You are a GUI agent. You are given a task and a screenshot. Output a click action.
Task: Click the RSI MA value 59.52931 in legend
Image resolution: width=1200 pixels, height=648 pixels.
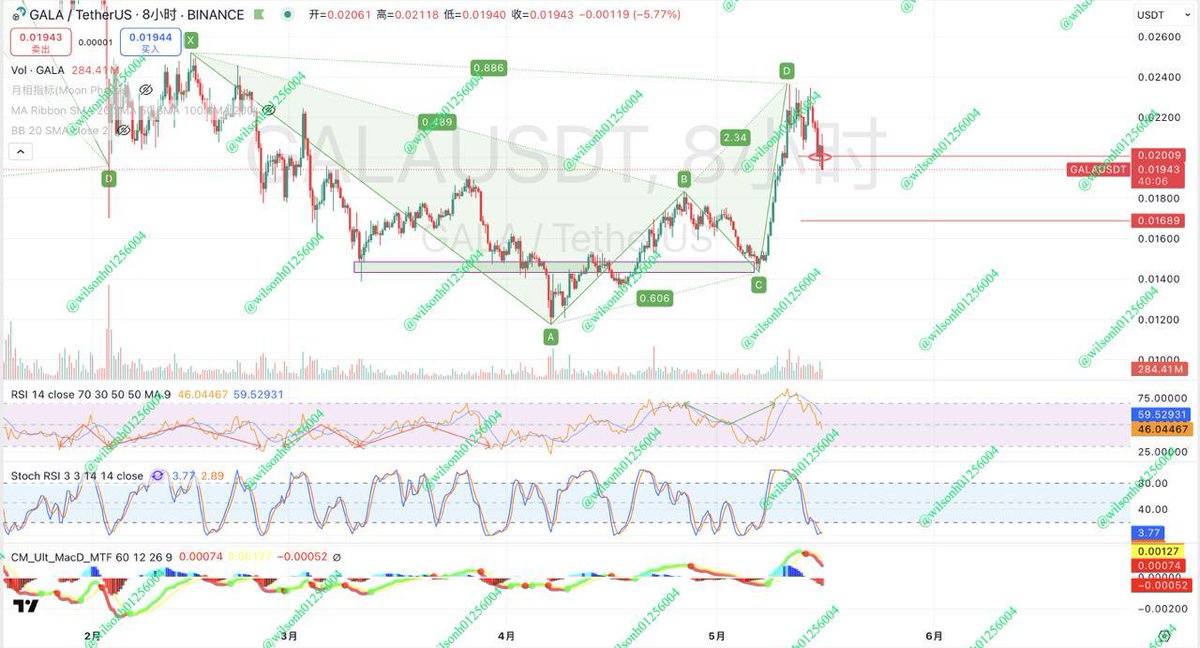click(x=258, y=395)
